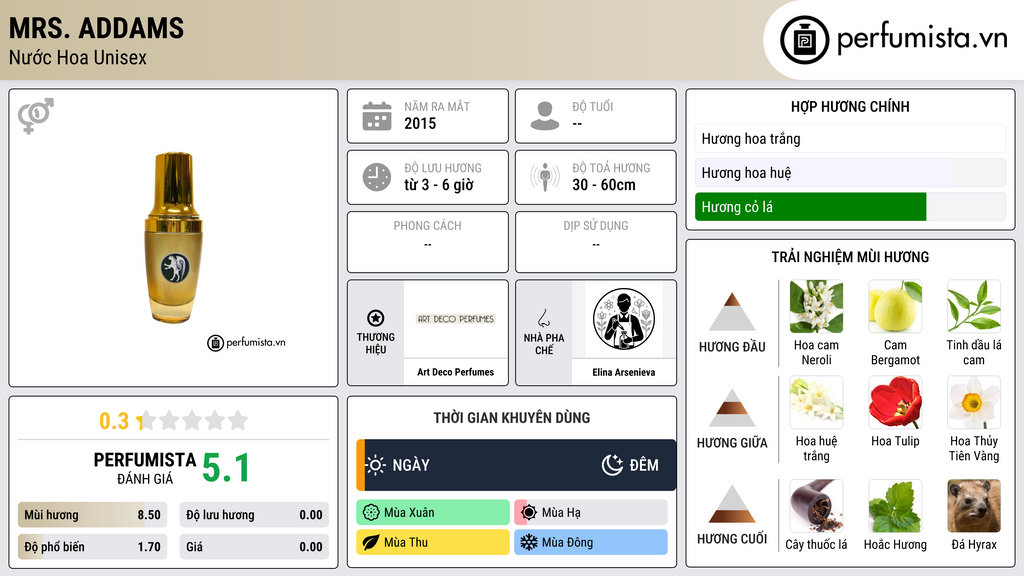Image resolution: width=1024 pixels, height=576 pixels.
Task: Click the Hương hoa huệ accord bar
Action: [850, 172]
